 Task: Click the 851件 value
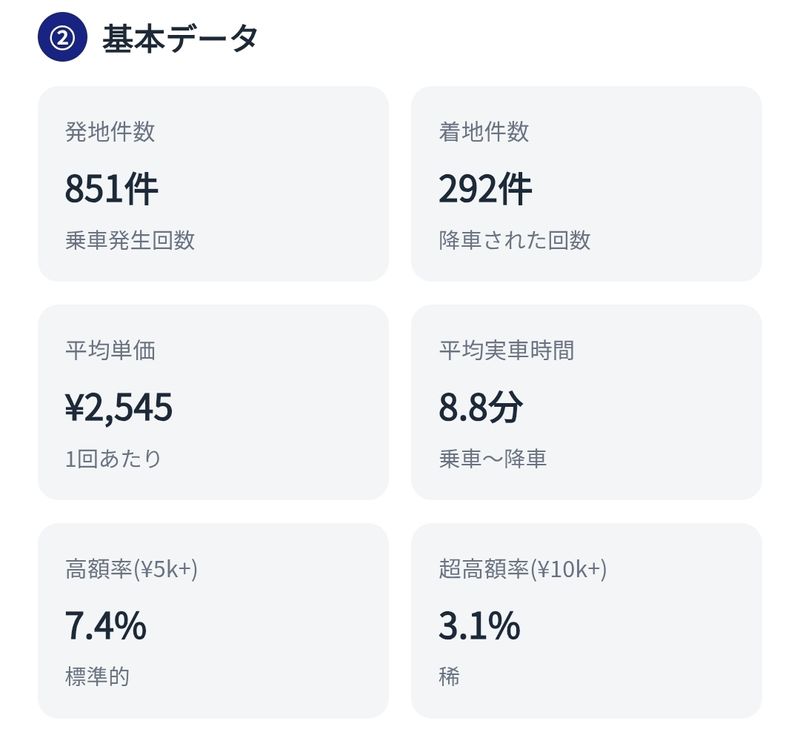(x=111, y=189)
